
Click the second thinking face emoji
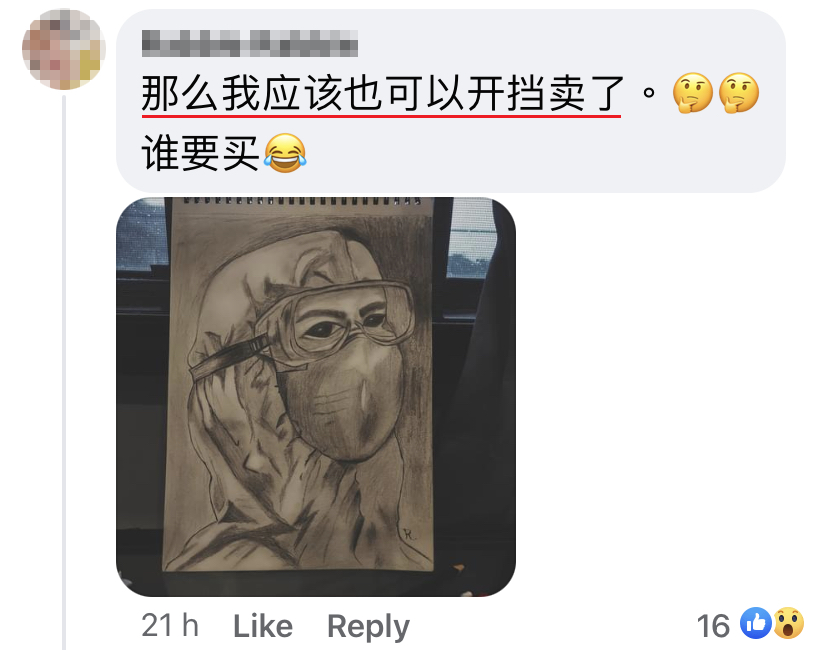739,93
